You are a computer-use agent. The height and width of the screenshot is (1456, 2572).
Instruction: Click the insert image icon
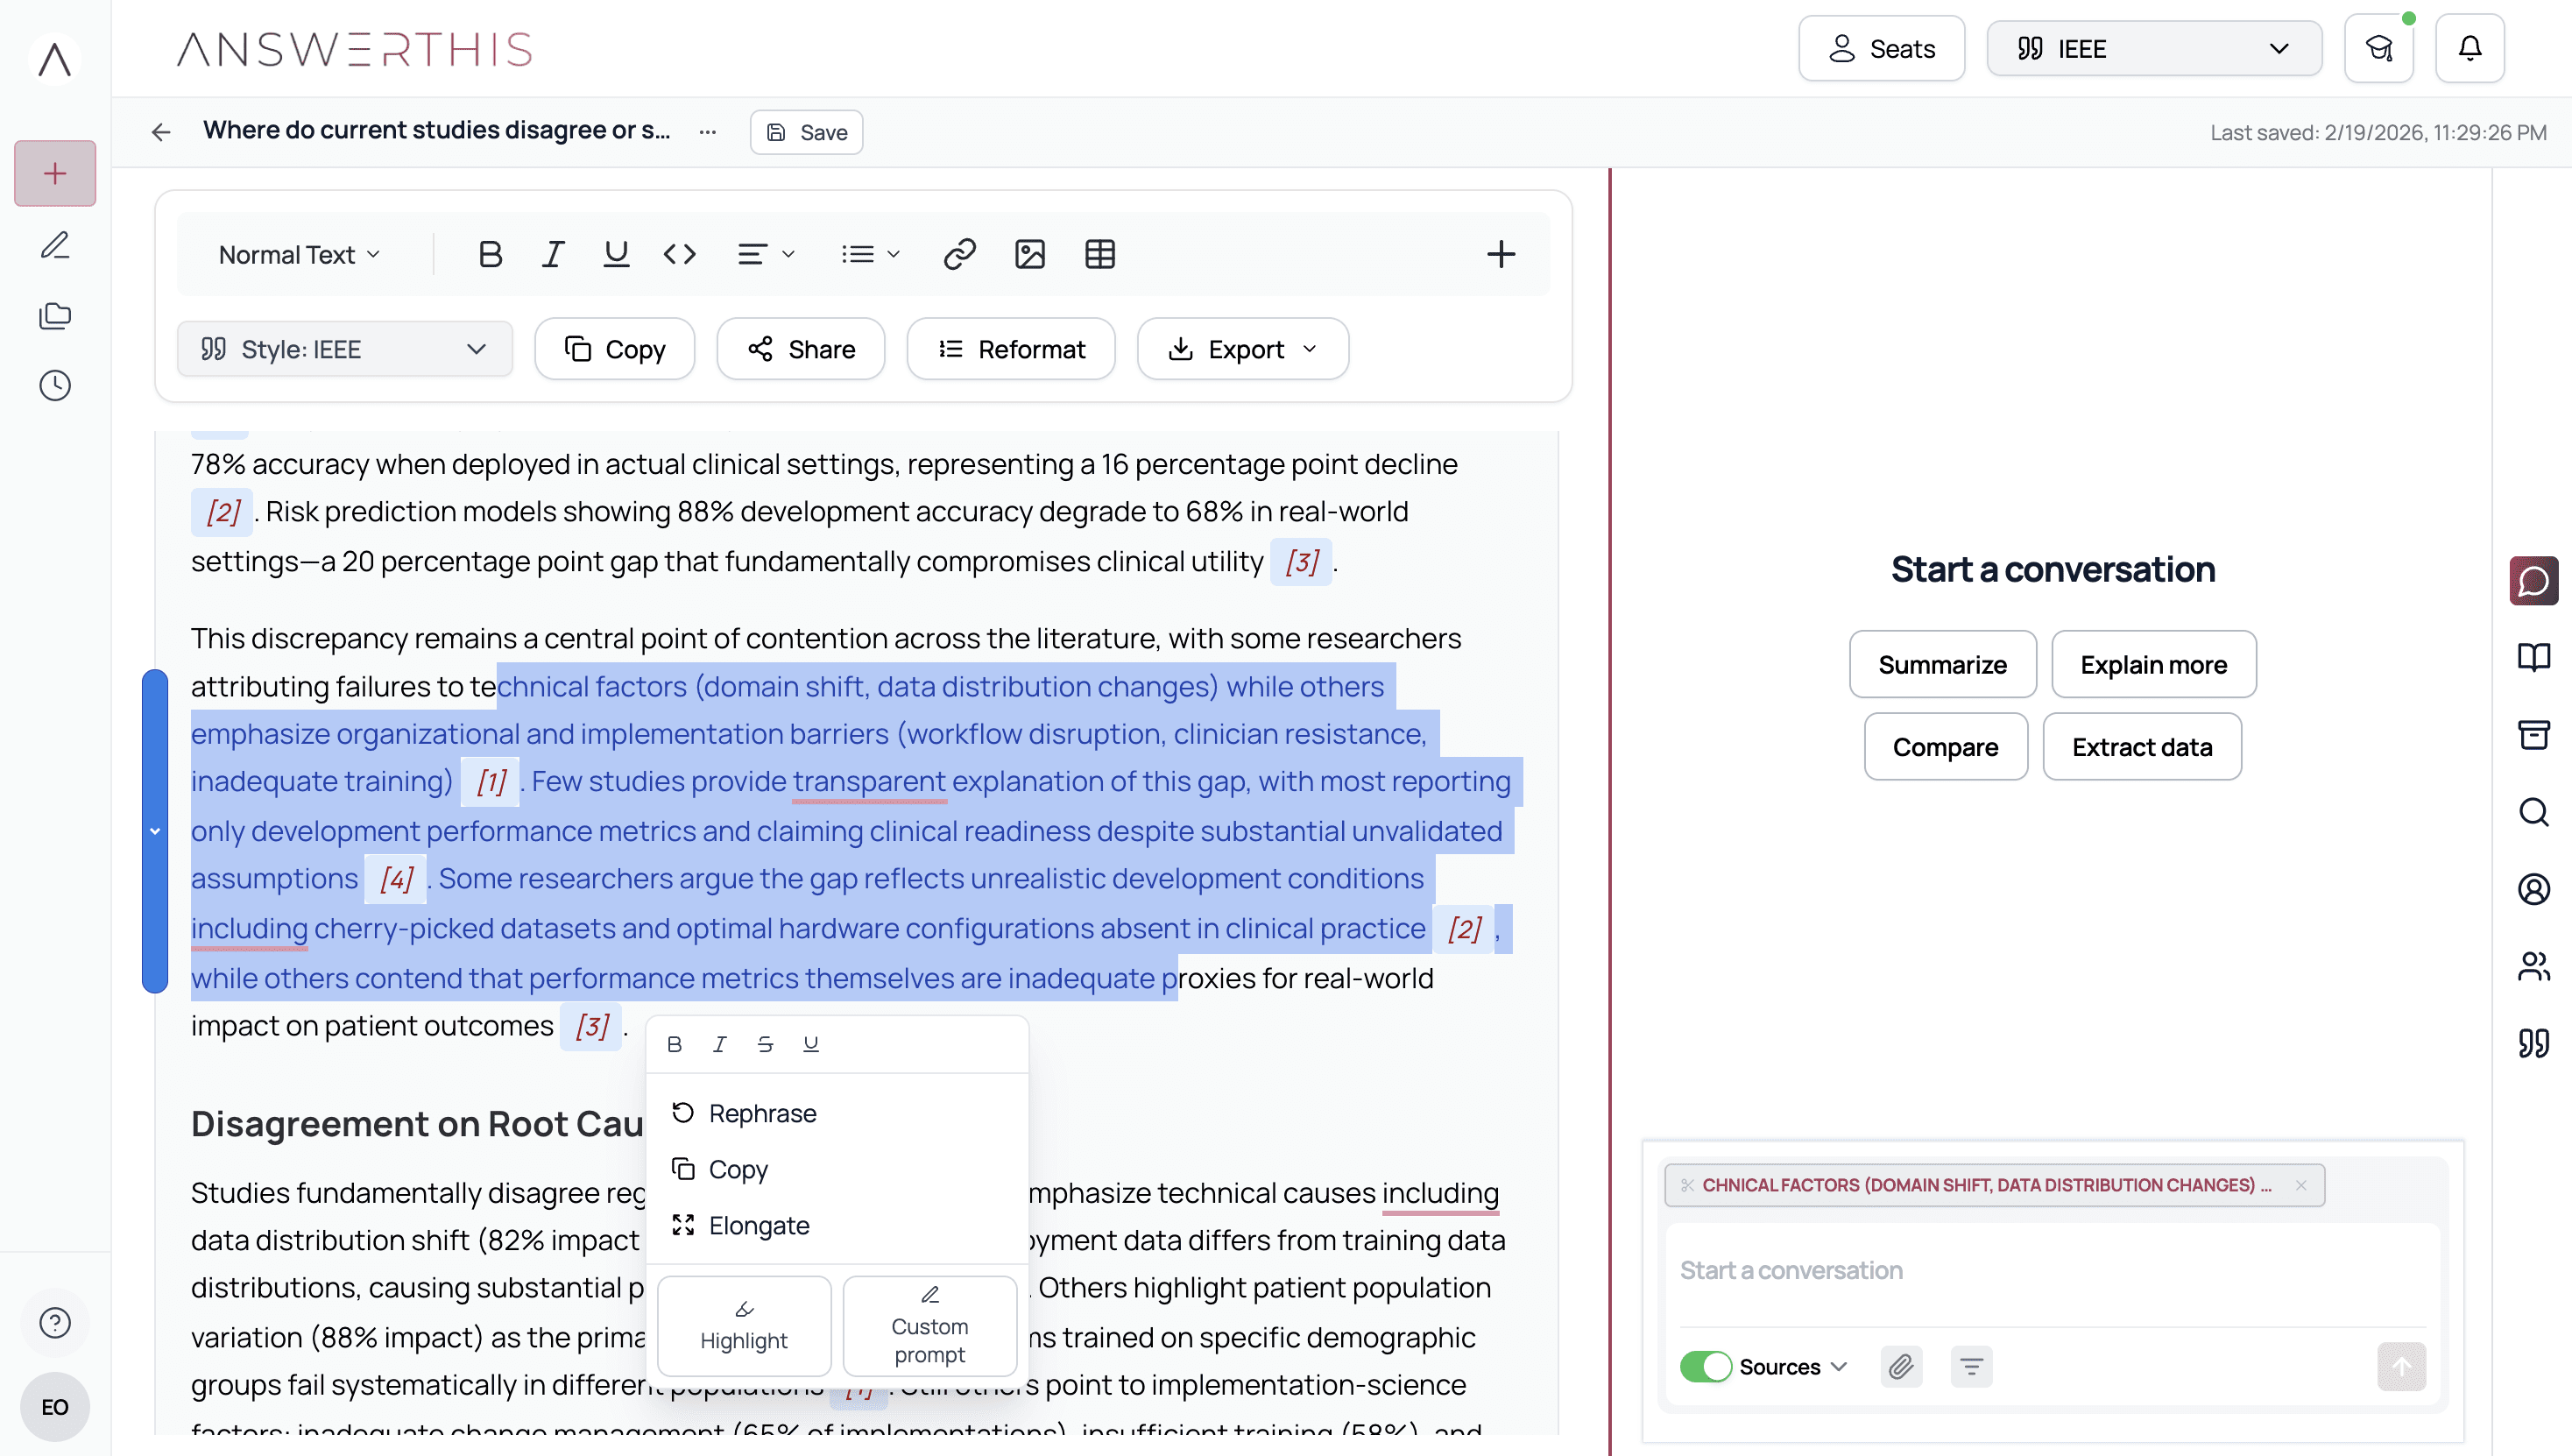[x=1029, y=254]
